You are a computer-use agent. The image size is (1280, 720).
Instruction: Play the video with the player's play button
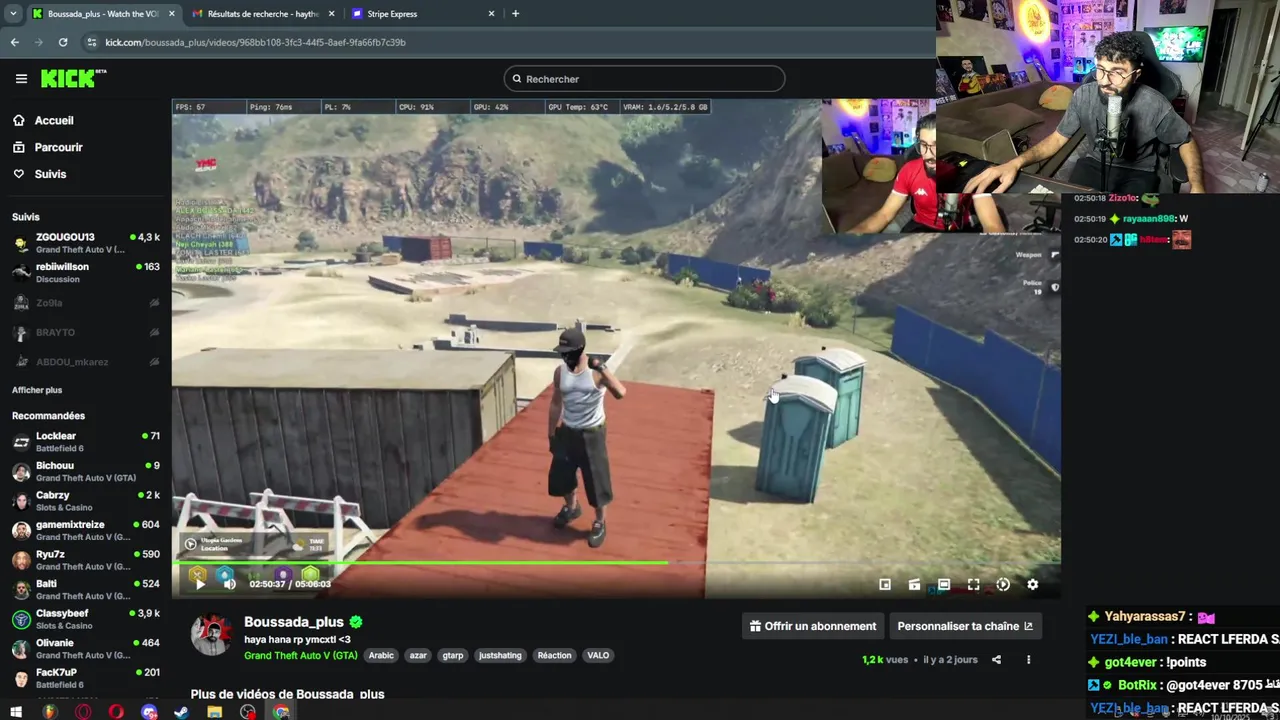tap(200, 584)
